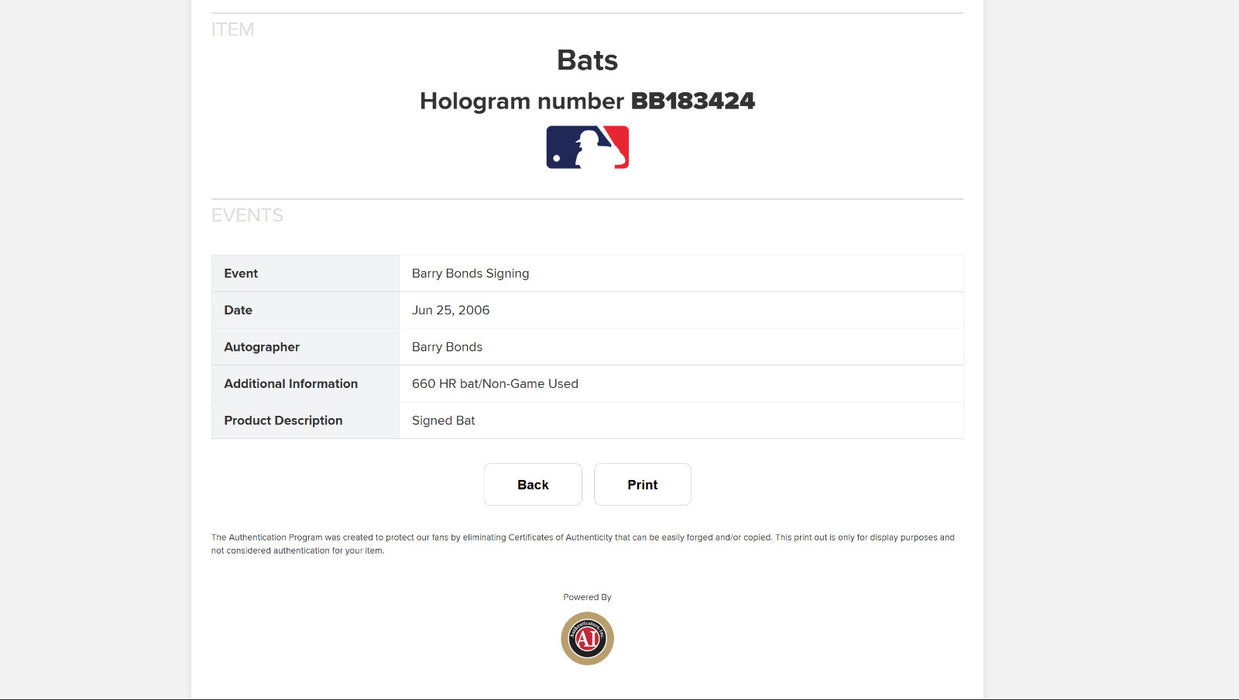Click the Back button
1239x700 pixels.
(532, 484)
